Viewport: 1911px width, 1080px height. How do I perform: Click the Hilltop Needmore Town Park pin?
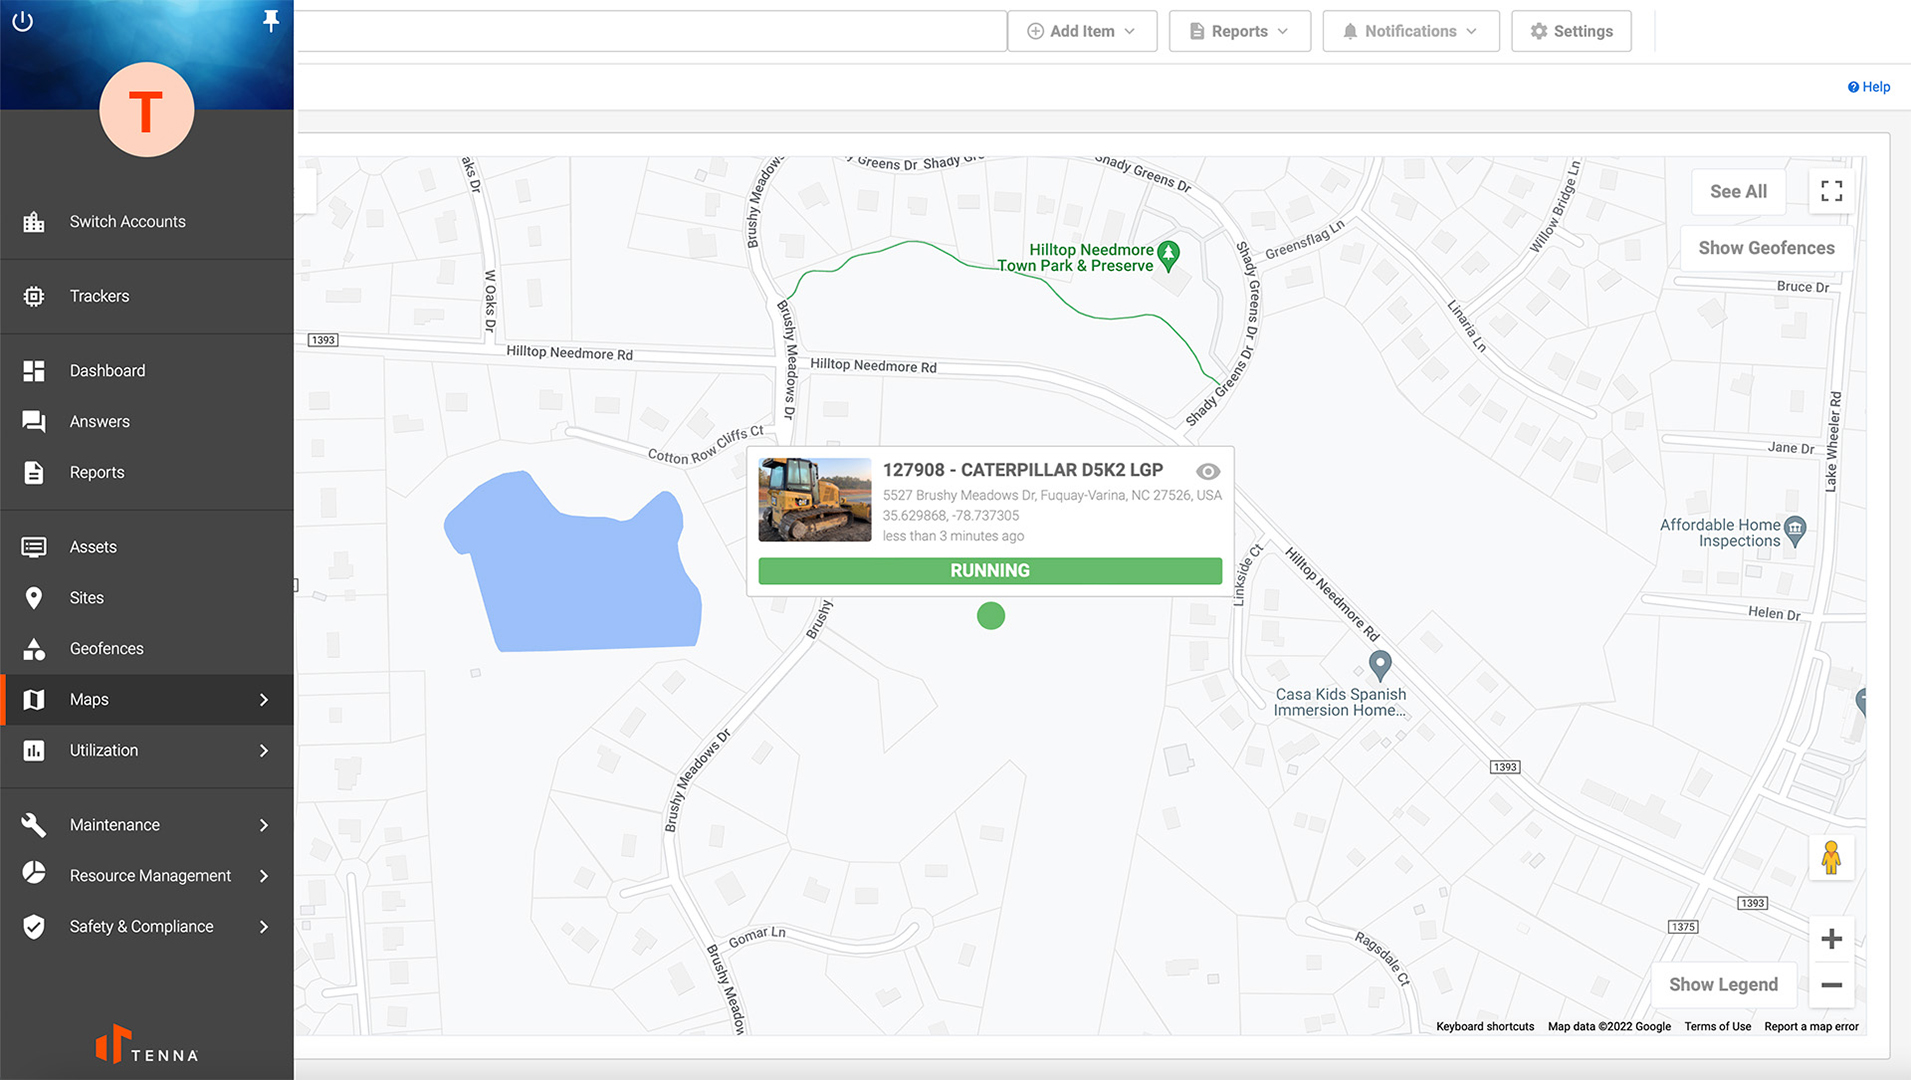coord(1168,255)
